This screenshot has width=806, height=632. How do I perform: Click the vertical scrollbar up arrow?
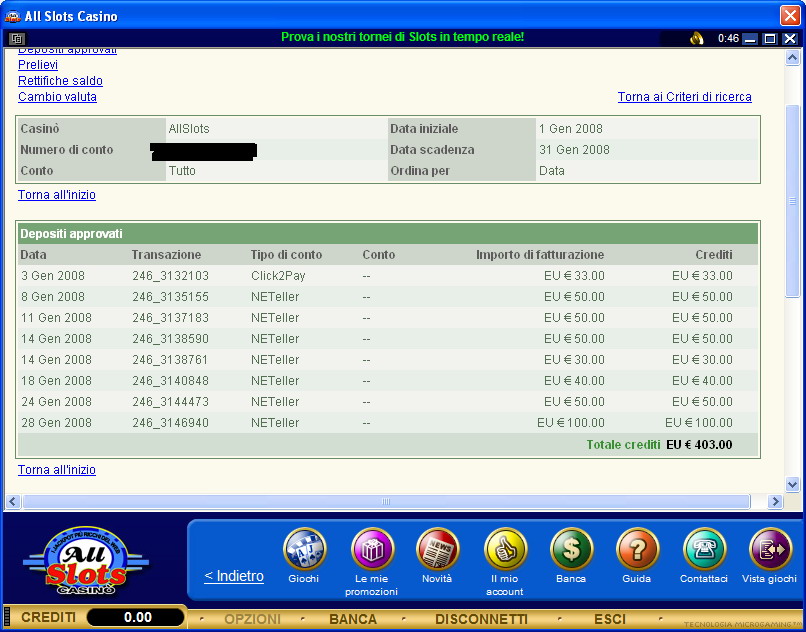coord(792,58)
